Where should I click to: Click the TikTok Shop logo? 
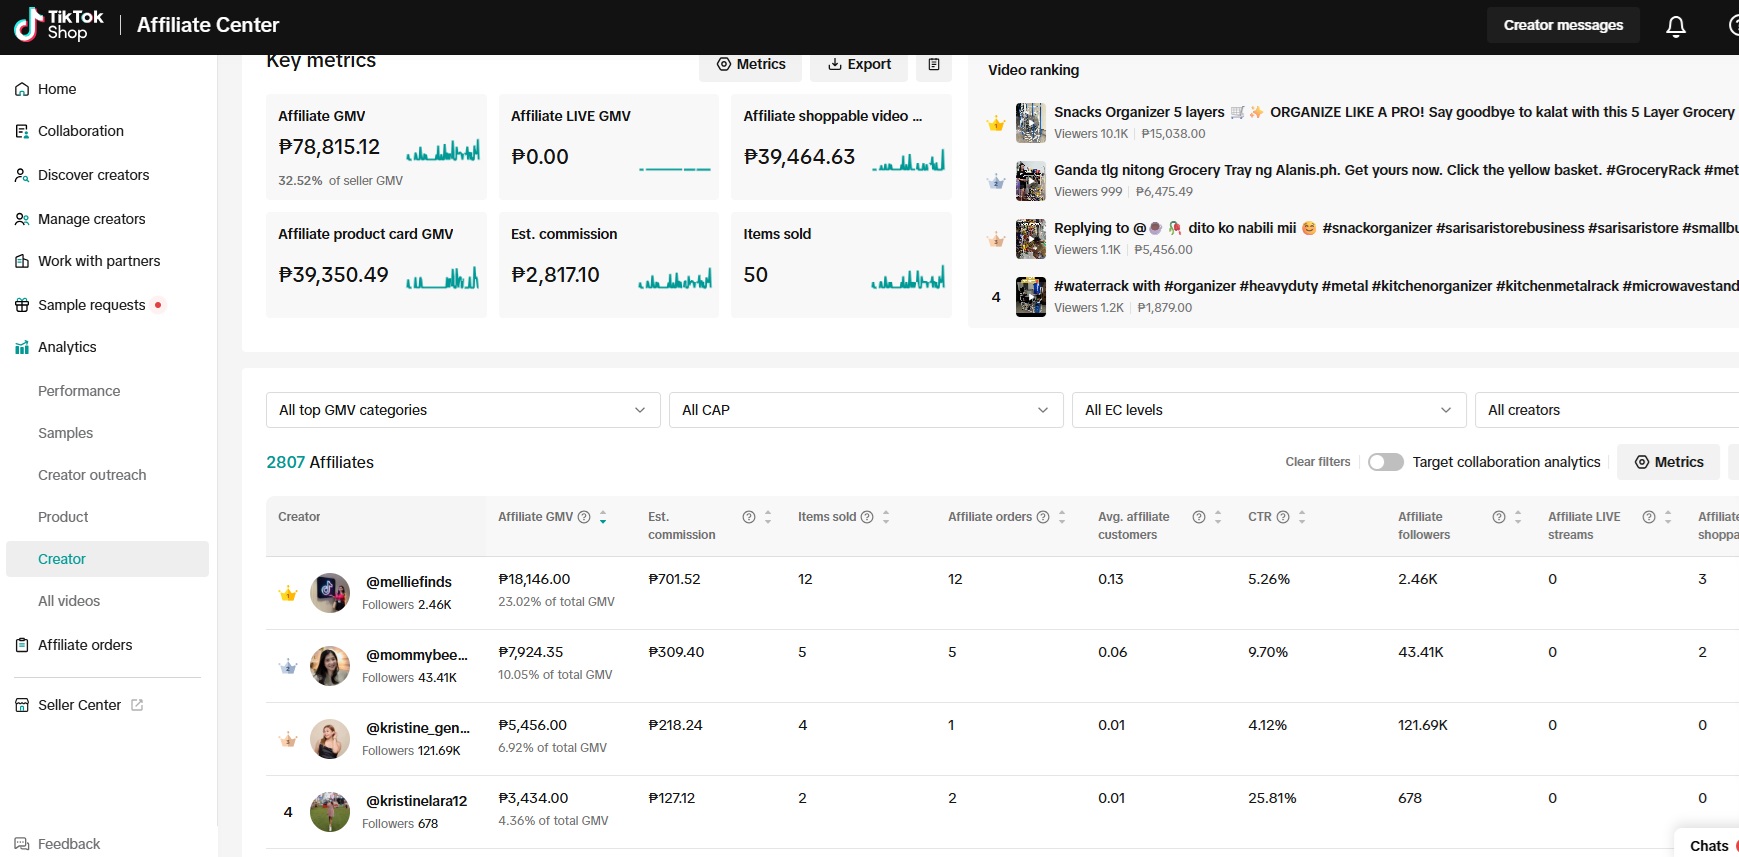point(59,25)
